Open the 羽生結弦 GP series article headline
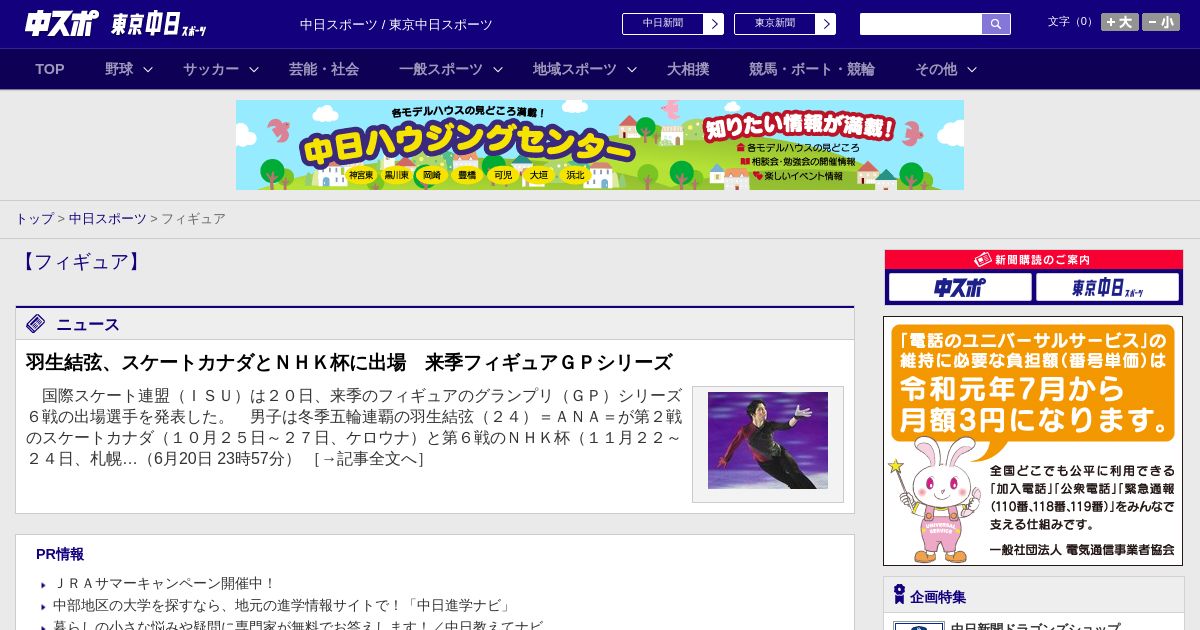Screen dimensions: 1200x630 click(x=349, y=362)
